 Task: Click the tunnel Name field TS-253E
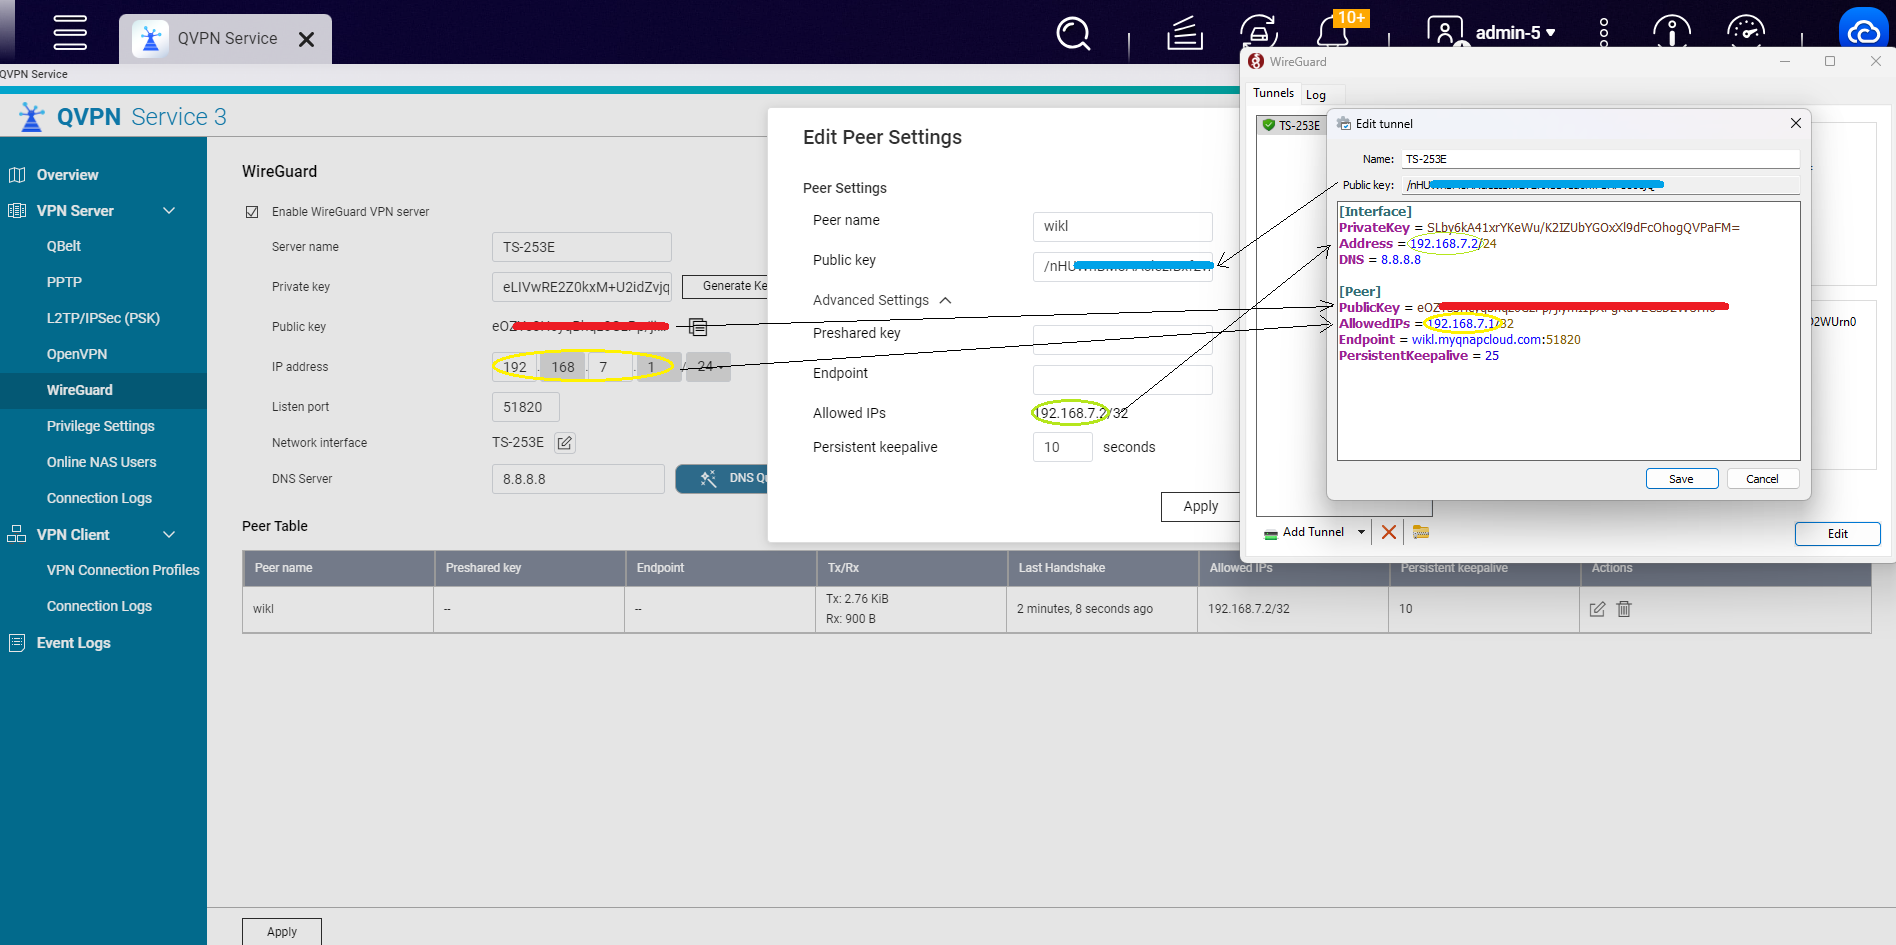pos(1600,159)
